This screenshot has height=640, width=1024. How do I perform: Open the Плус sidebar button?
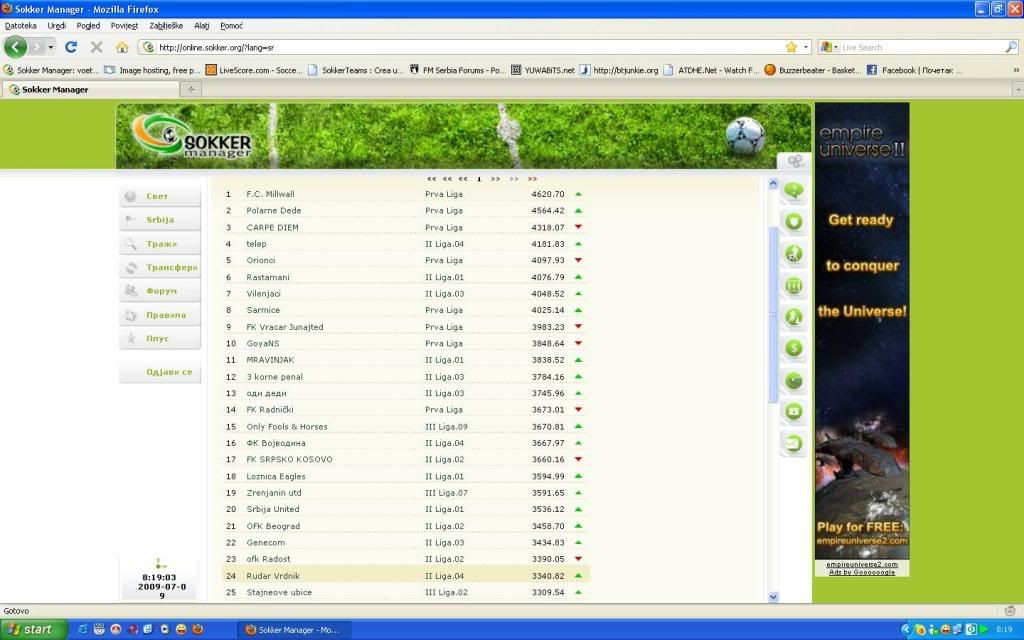160,338
